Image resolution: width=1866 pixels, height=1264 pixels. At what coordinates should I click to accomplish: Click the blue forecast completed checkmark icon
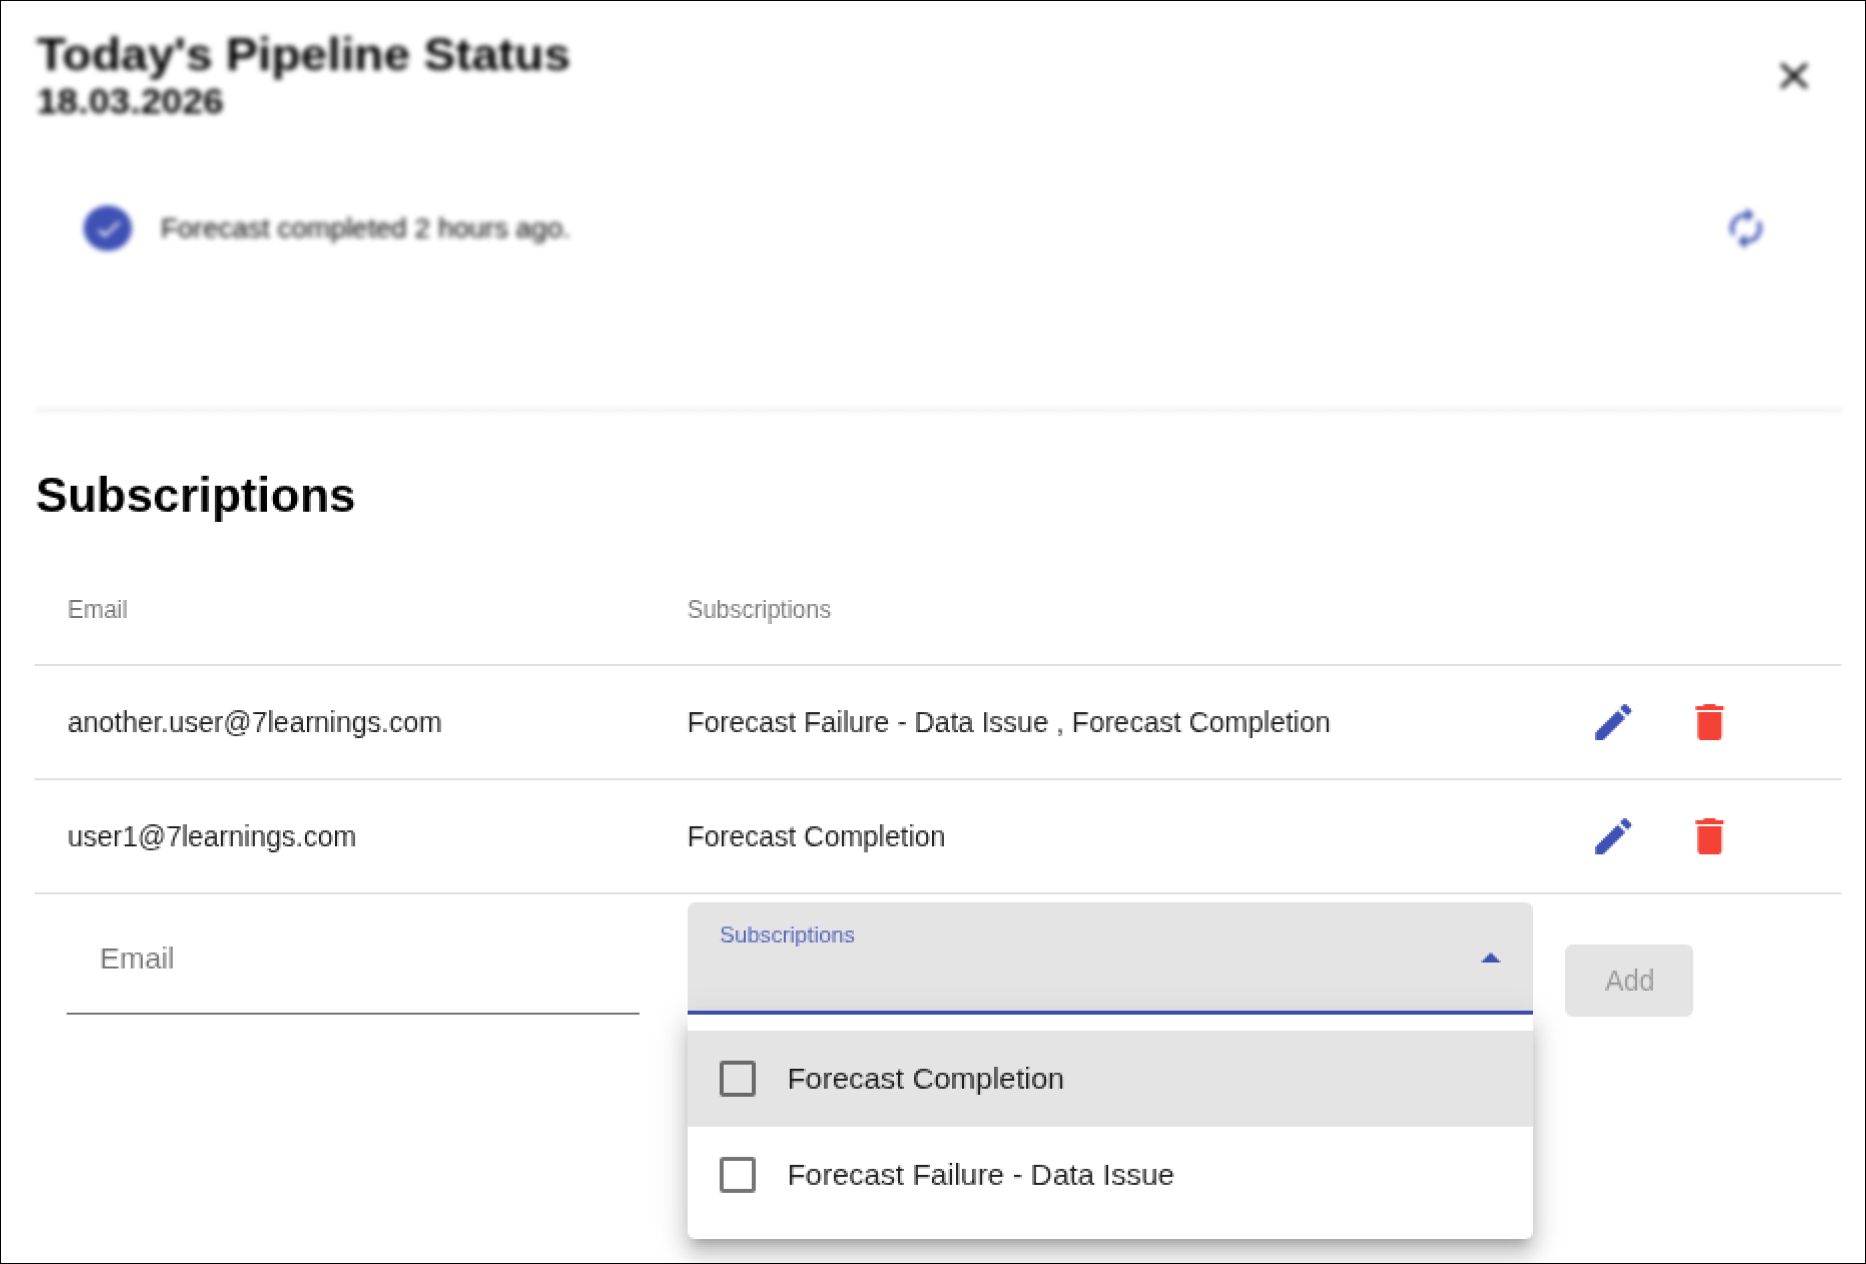pyautogui.click(x=108, y=229)
